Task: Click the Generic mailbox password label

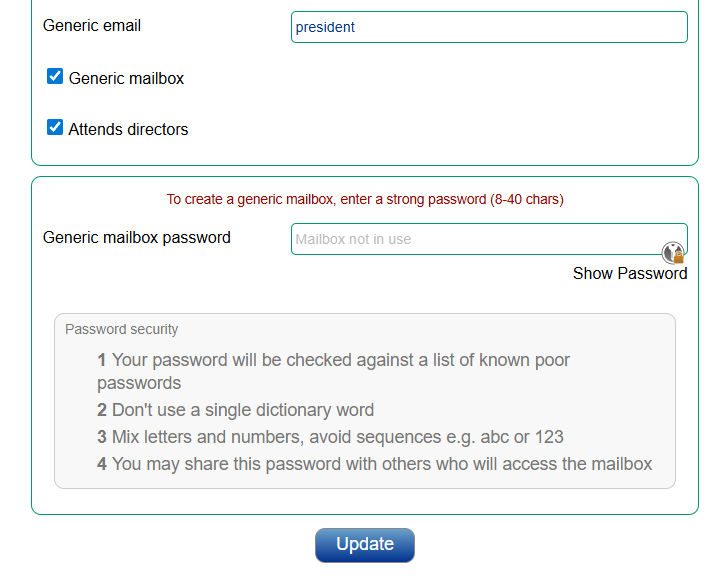Action: [x=137, y=237]
